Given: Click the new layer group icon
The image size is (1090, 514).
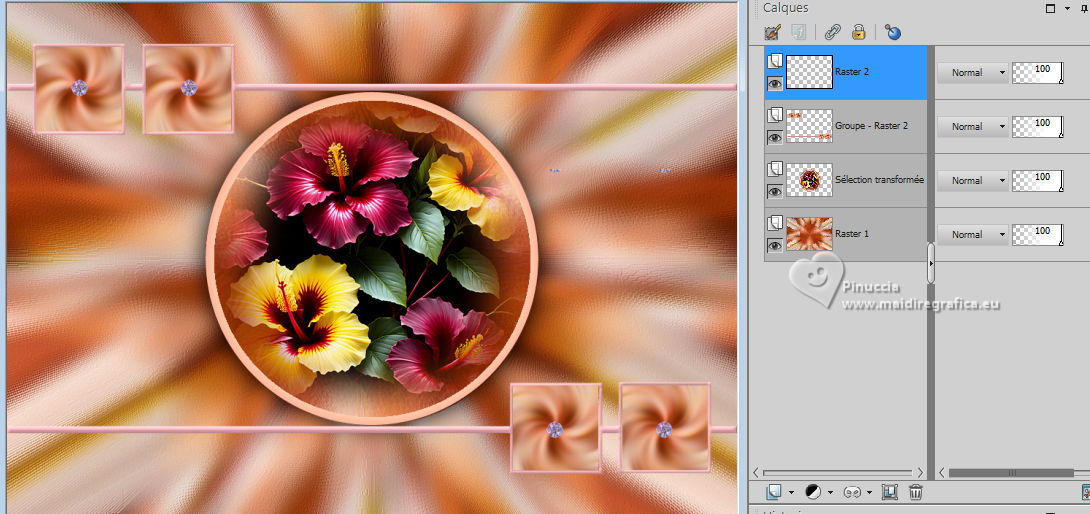Looking at the screenshot, I should click(889, 492).
